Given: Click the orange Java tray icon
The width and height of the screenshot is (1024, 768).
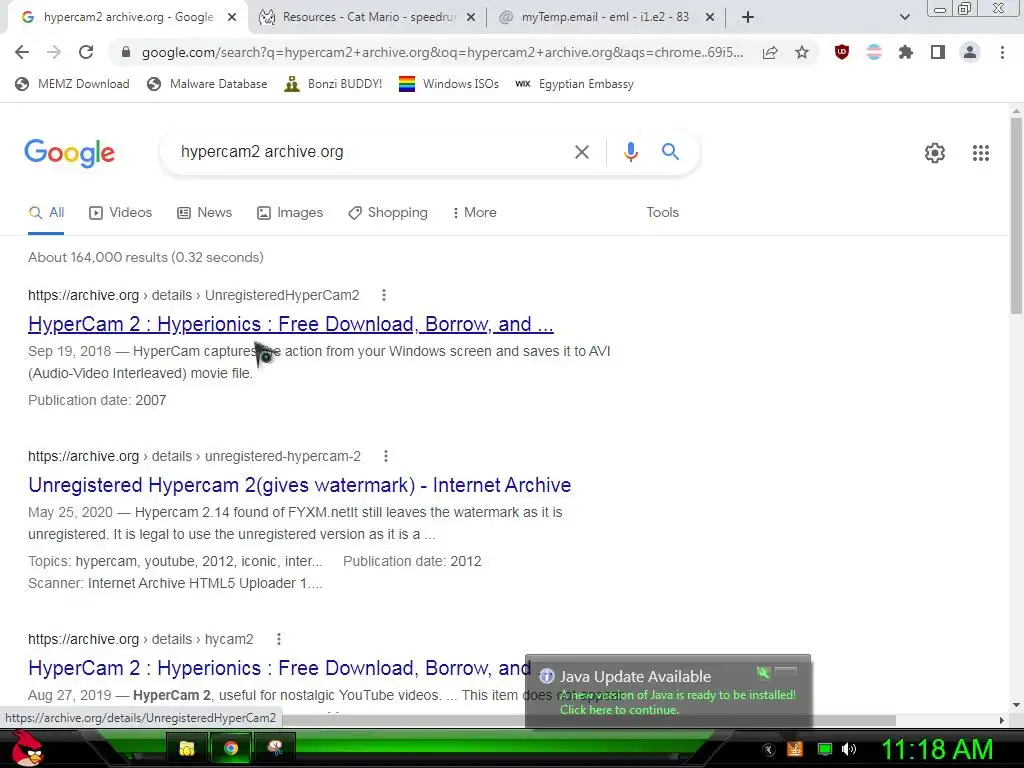Looking at the screenshot, I should 794,749.
